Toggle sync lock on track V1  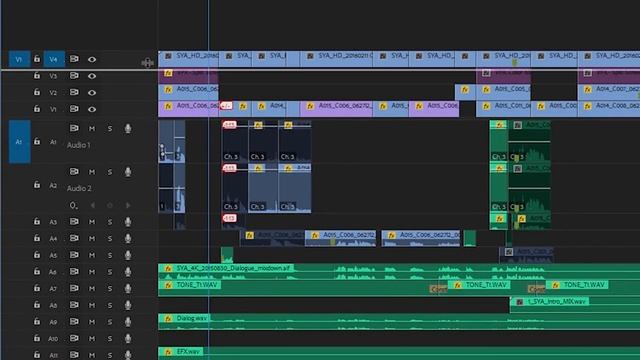click(74, 109)
